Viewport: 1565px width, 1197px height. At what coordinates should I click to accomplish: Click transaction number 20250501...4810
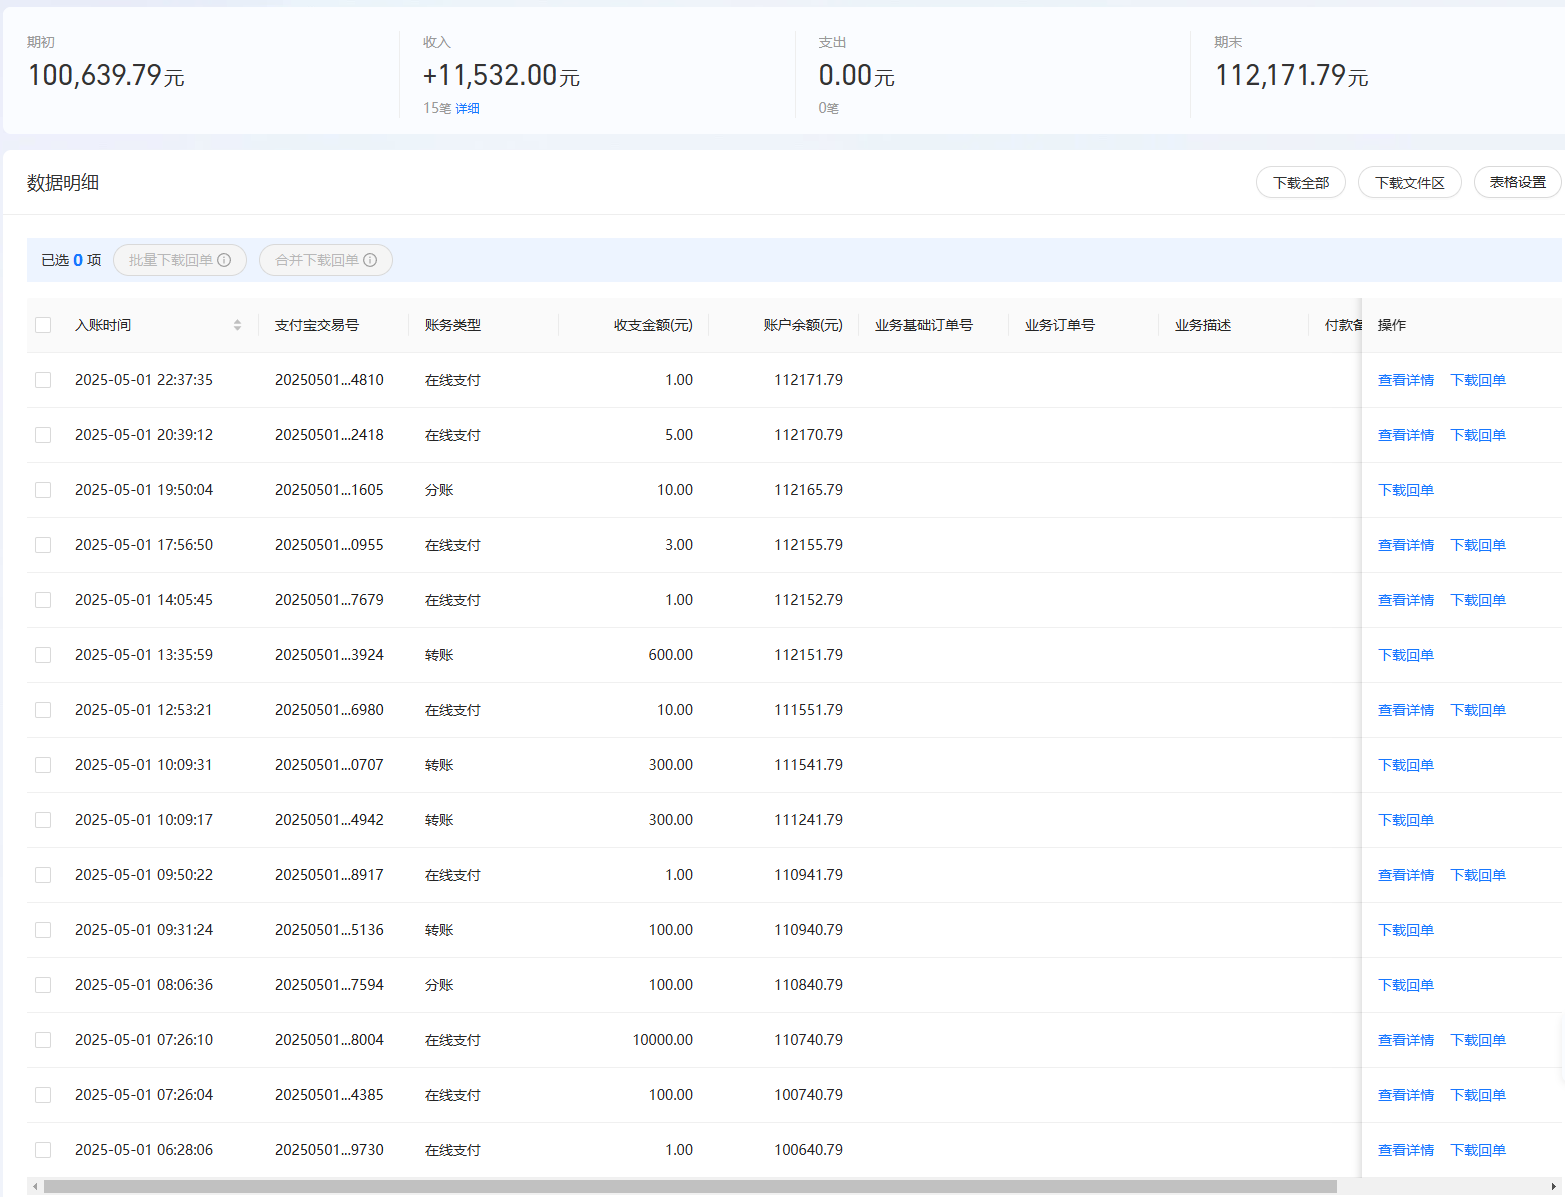click(x=329, y=380)
